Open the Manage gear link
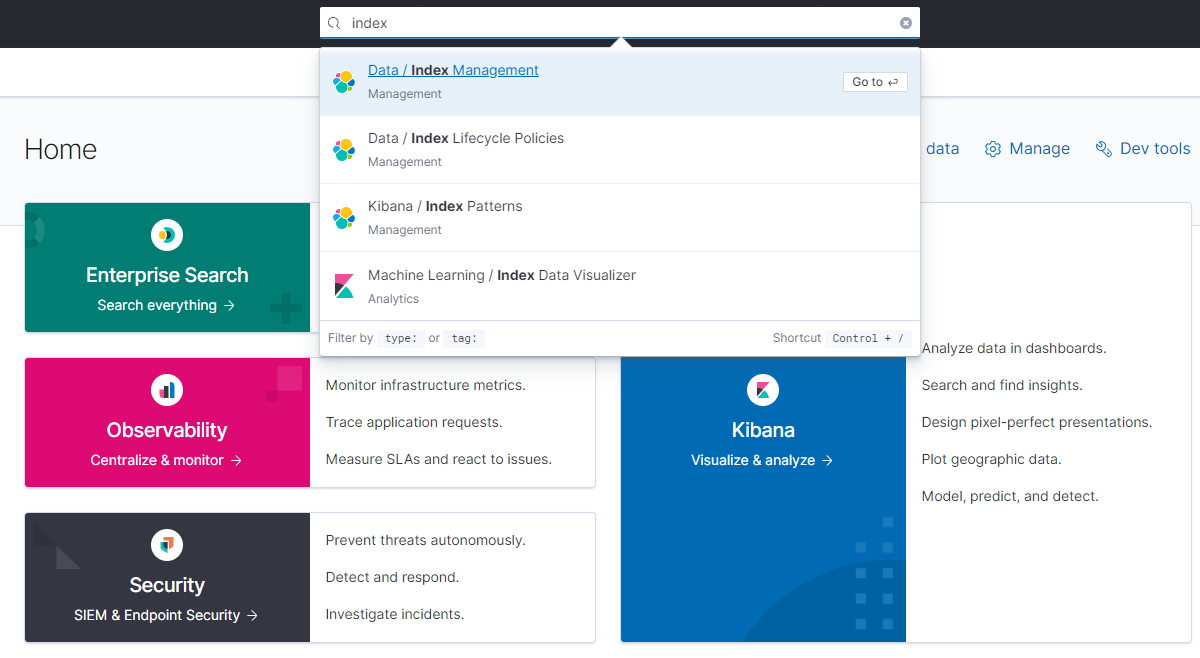The width and height of the screenshot is (1200, 658). pos(1027,149)
